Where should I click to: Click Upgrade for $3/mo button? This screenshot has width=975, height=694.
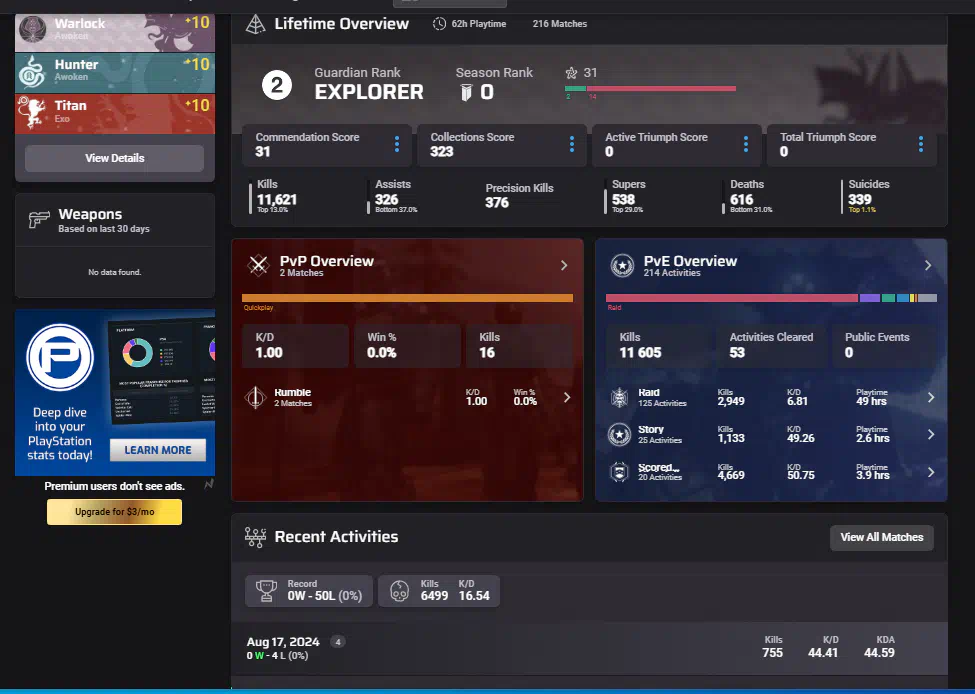tap(114, 512)
